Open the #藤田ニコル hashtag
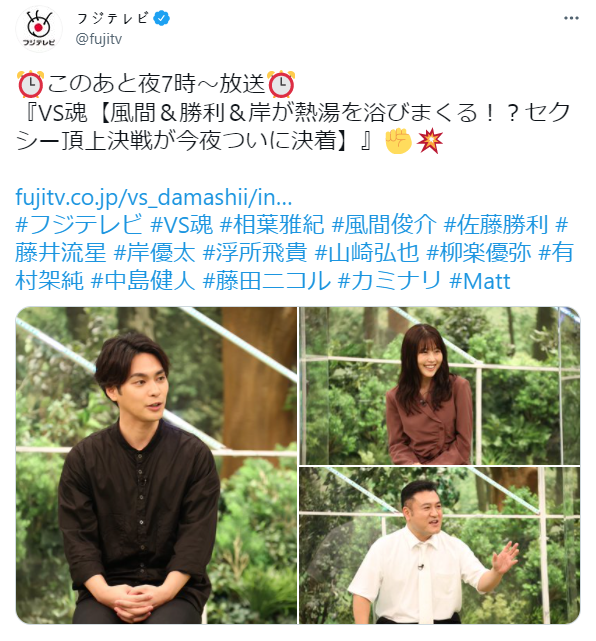 pyautogui.click(x=267, y=281)
